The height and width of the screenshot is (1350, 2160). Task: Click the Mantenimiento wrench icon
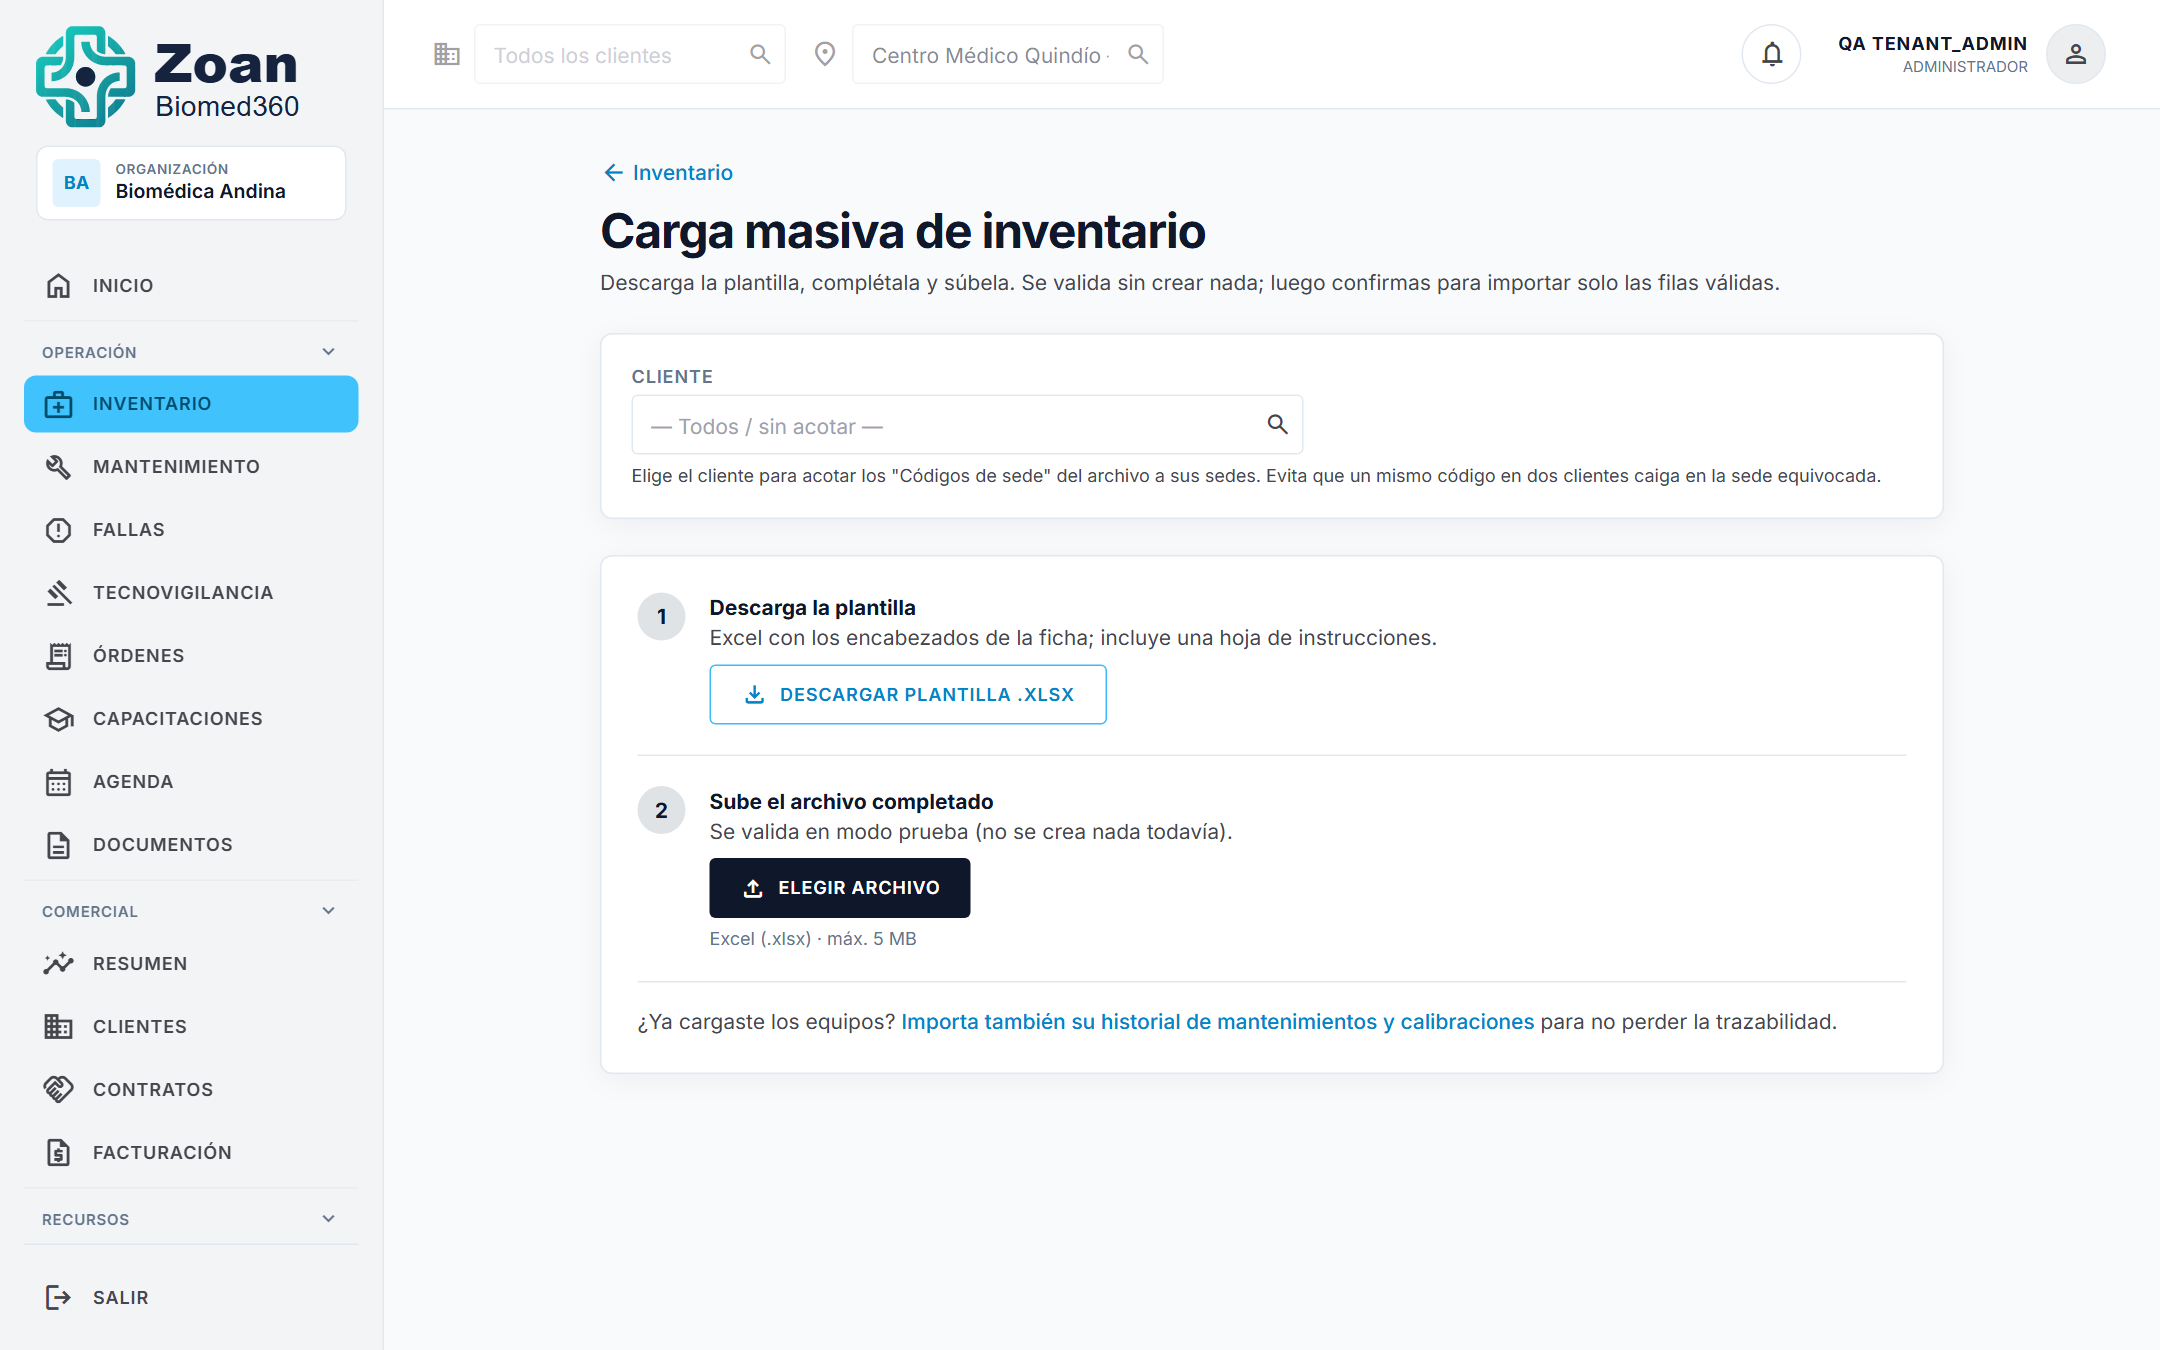59,467
